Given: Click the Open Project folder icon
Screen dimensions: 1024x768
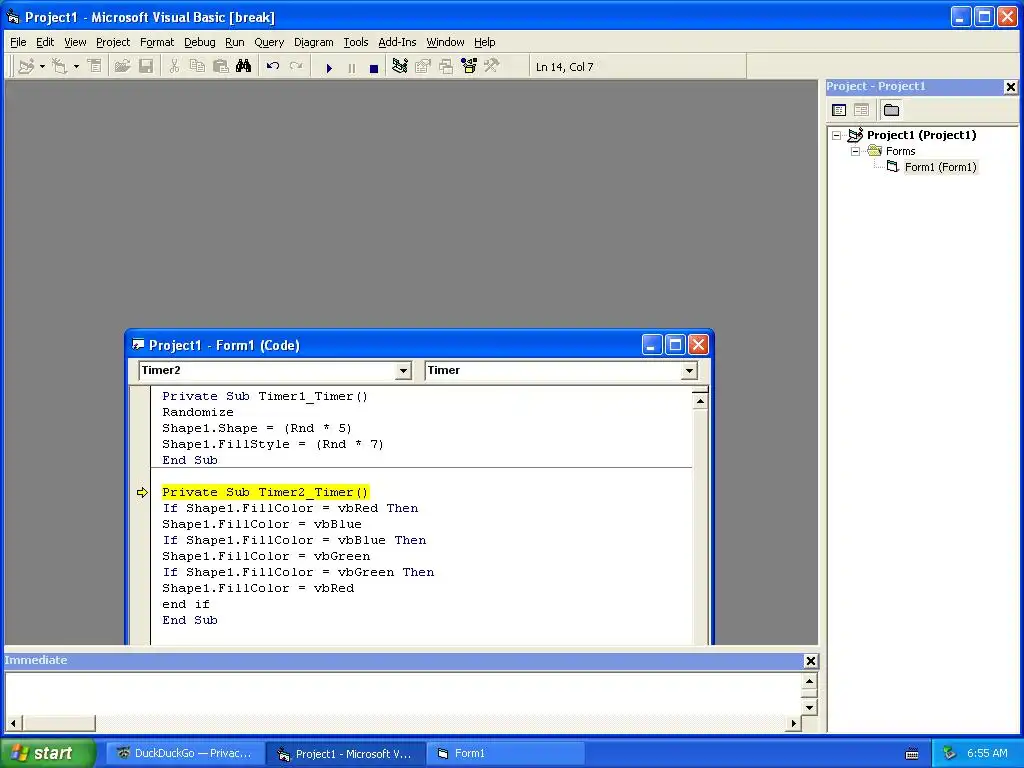Looking at the screenshot, I should (x=122, y=67).
